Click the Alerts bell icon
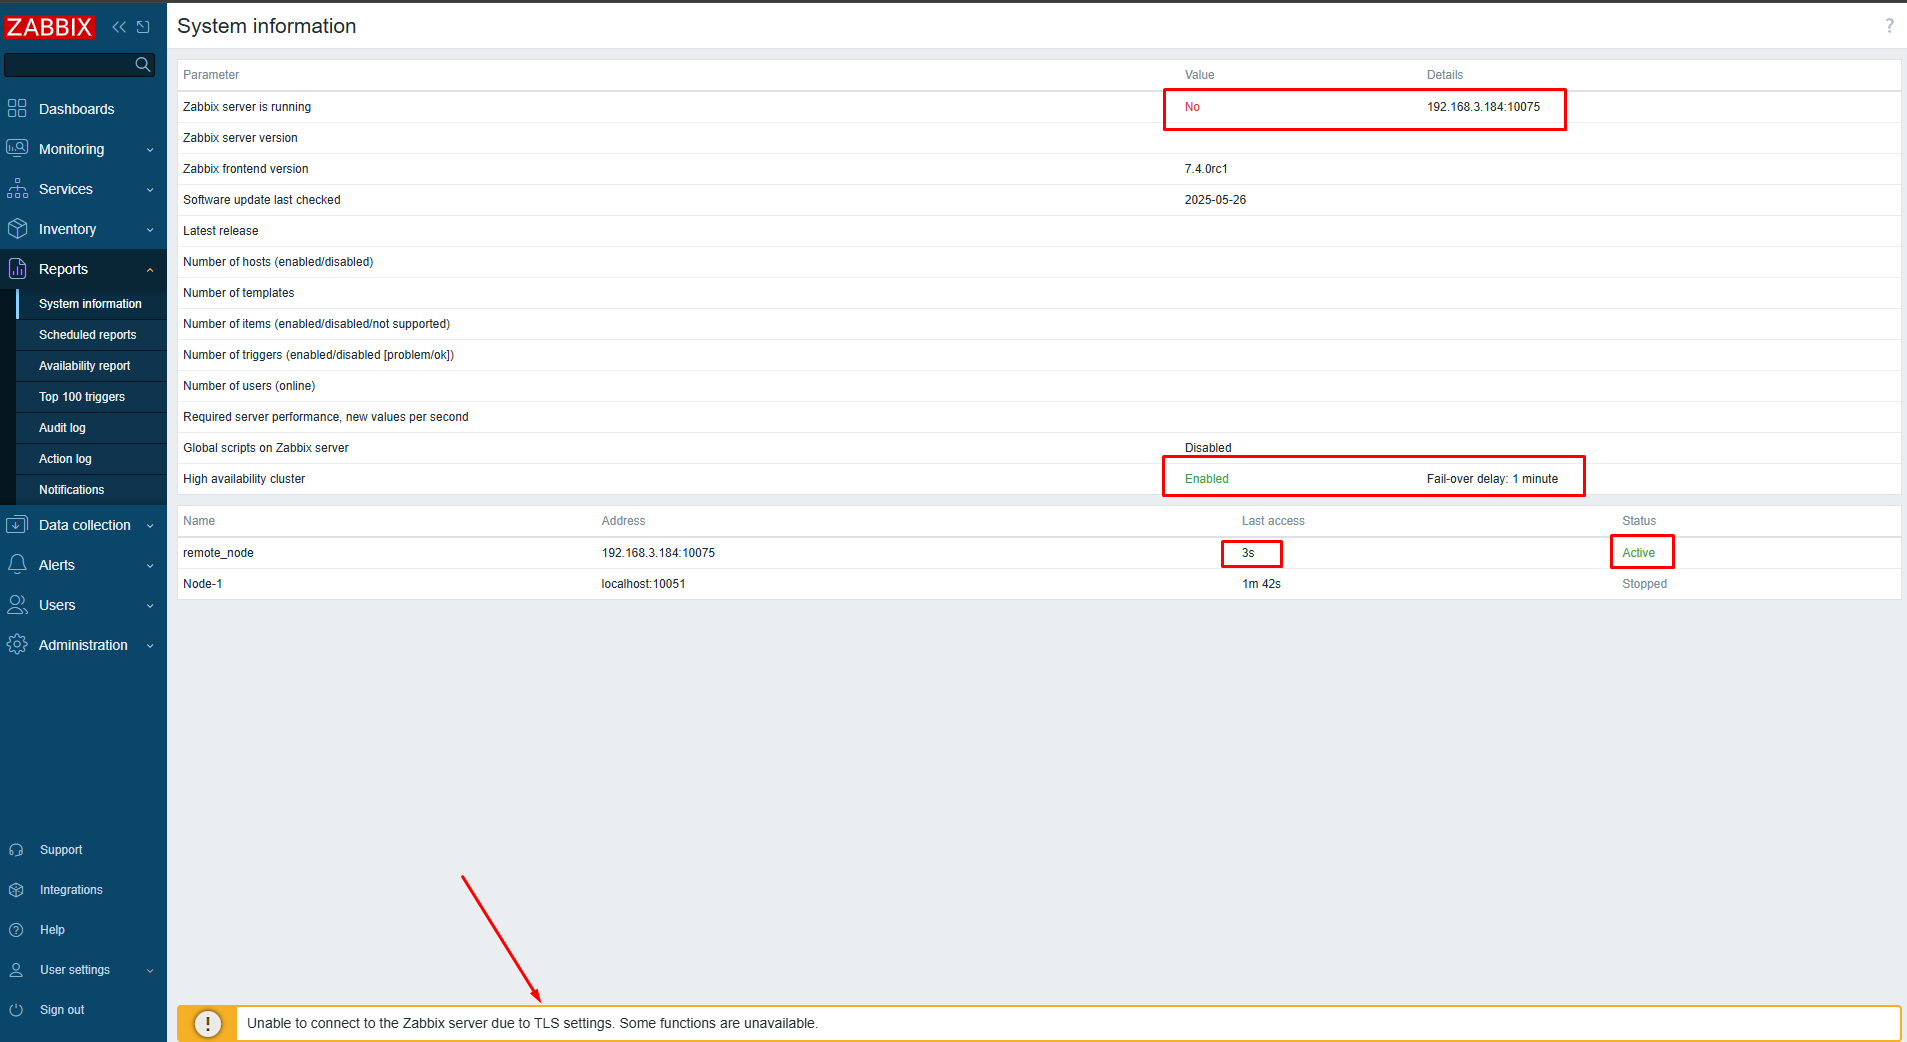Image resolution: width=1907 pixels, height=1042 pixels. [17, 564]
